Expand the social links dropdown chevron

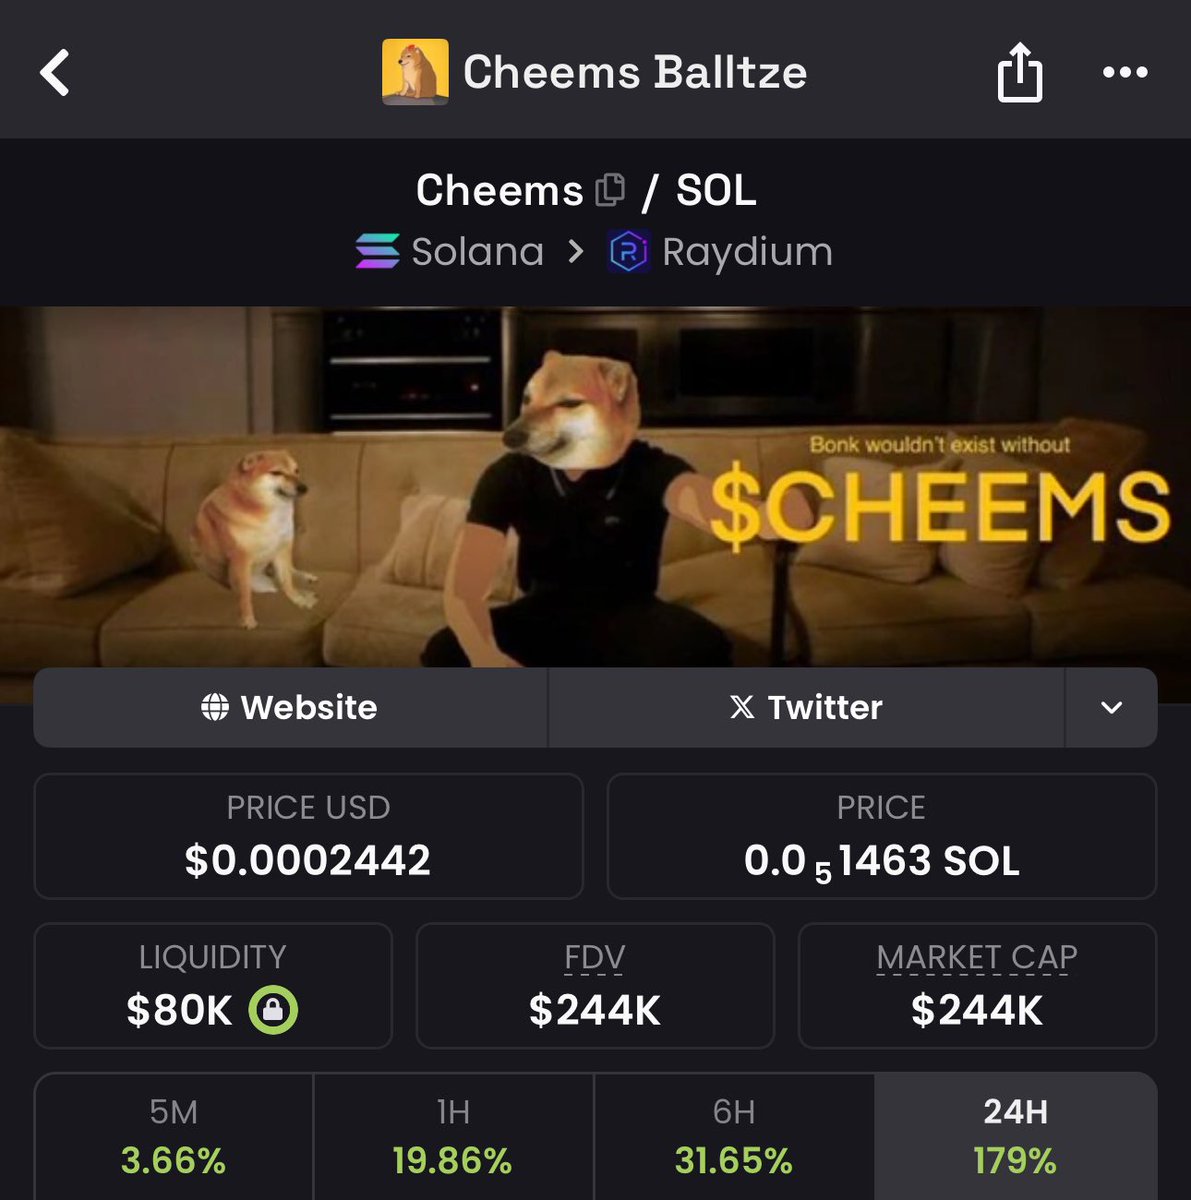pos(1111,707)
